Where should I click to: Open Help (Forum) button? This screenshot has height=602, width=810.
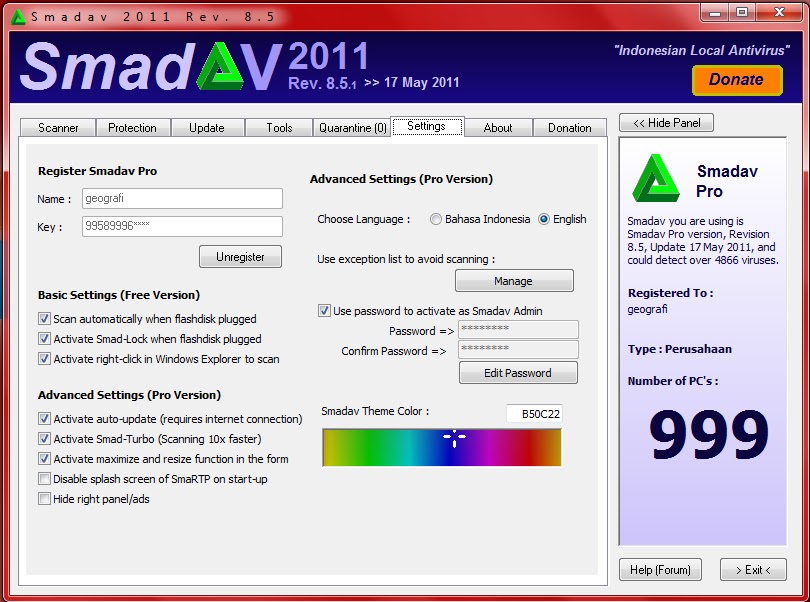pos(660,569)
